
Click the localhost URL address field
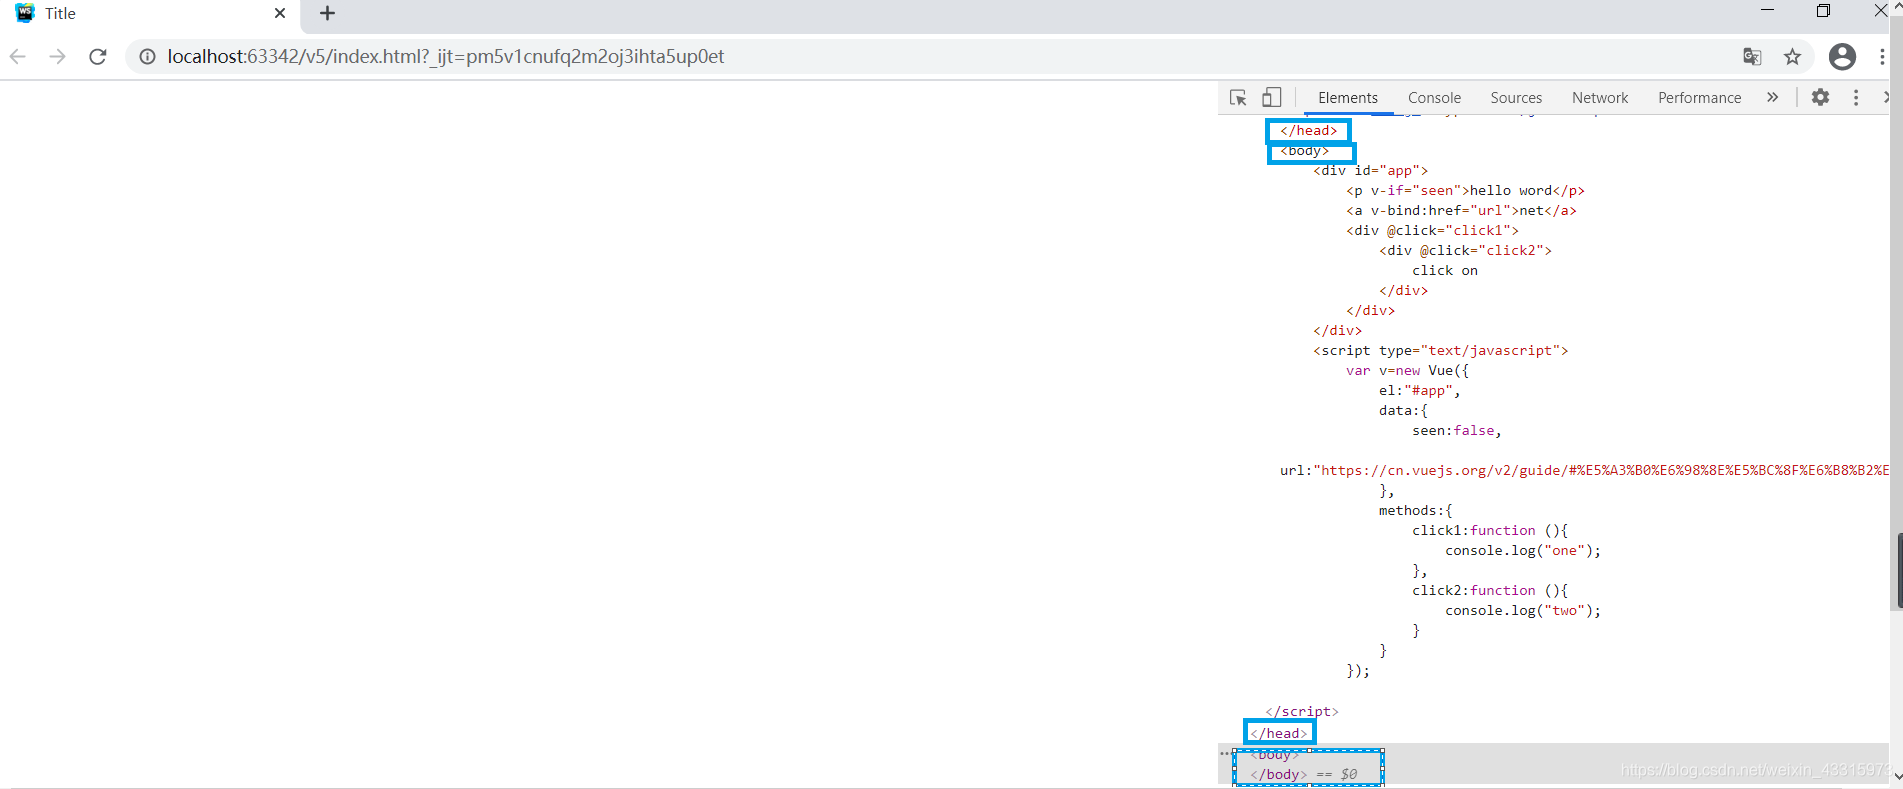pyautogui.click(x=445, y=57)
